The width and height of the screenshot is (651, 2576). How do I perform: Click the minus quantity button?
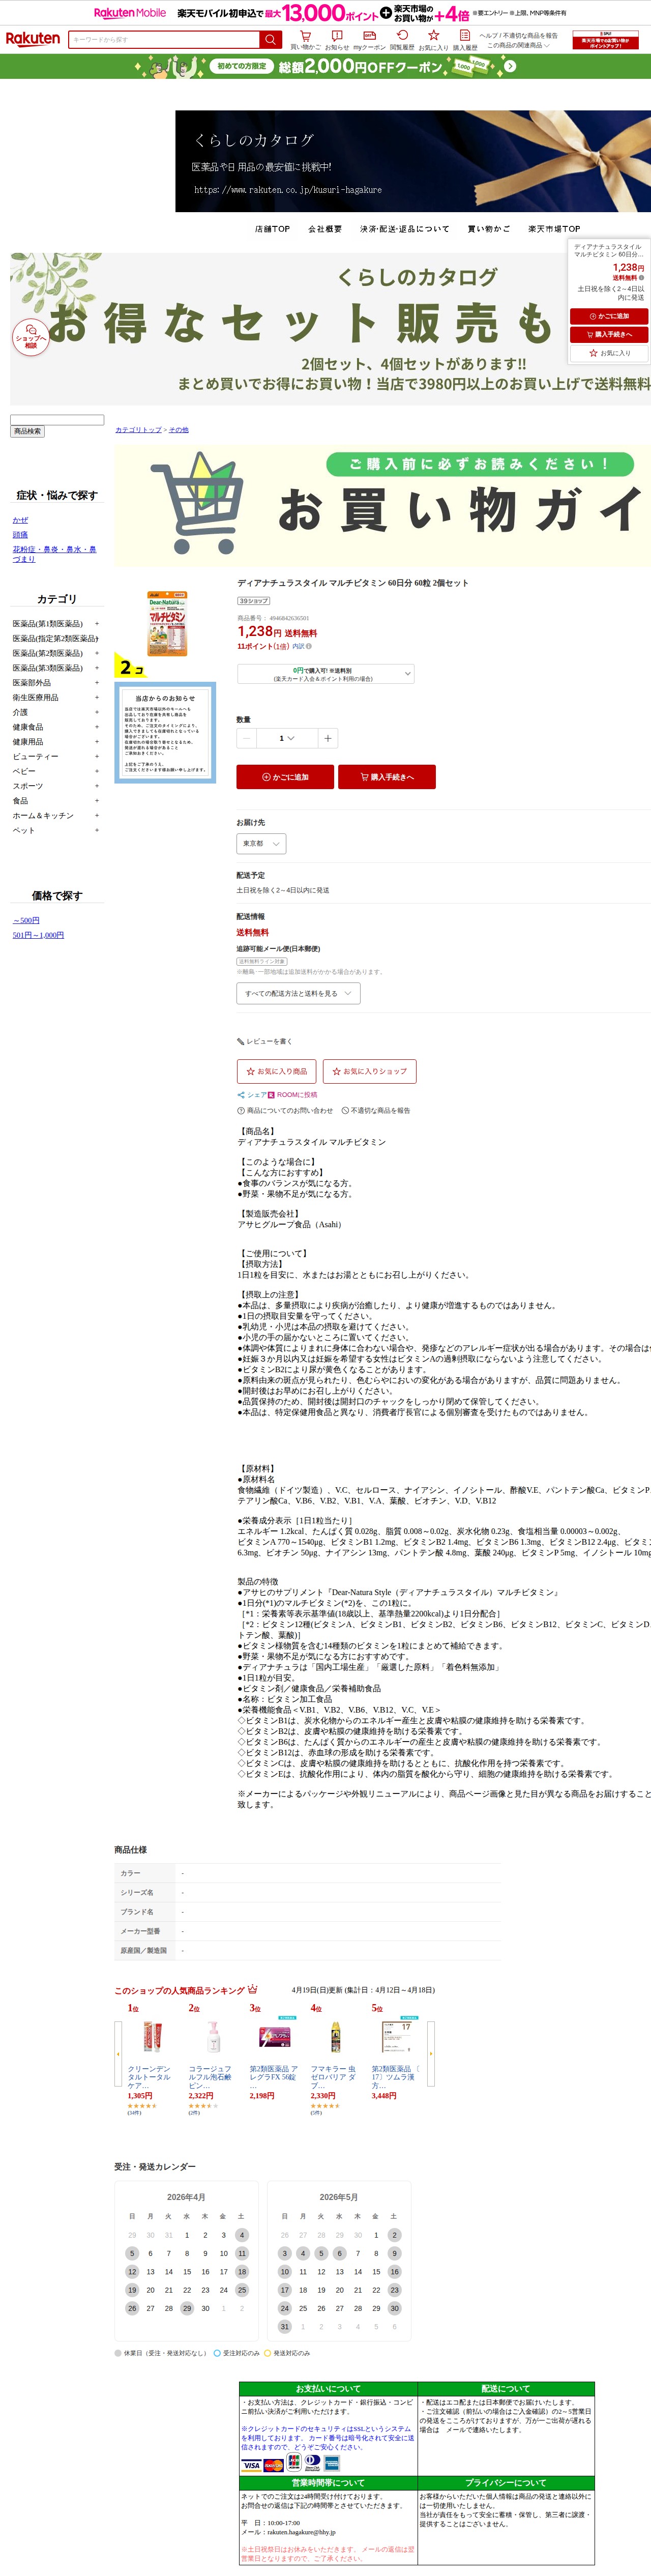(246, 738)
